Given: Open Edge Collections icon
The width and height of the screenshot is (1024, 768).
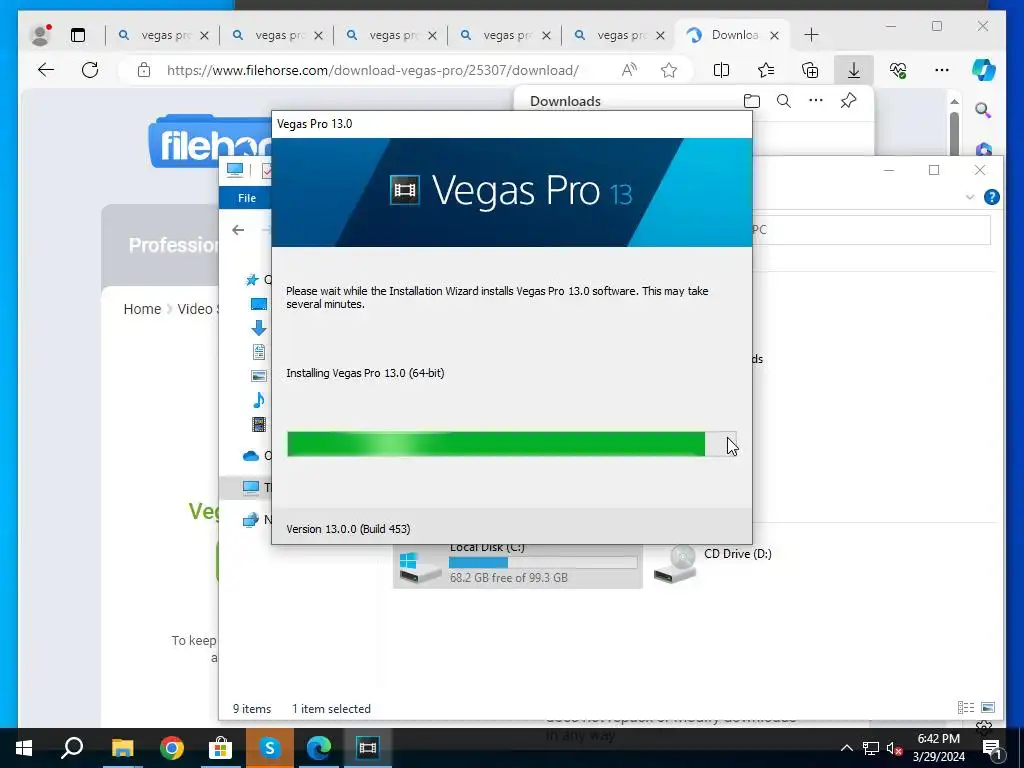Looking at the screenshot, I should (810, 70).
